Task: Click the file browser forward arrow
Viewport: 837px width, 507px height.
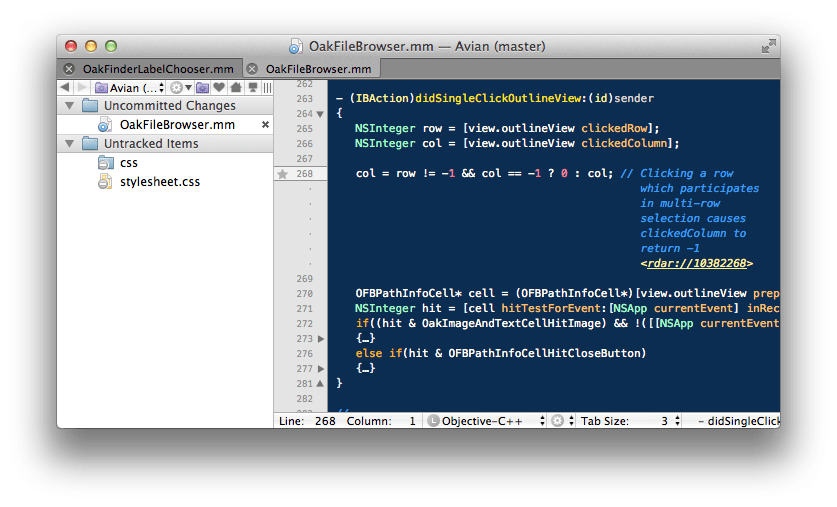Action: [x=82, y=88]
